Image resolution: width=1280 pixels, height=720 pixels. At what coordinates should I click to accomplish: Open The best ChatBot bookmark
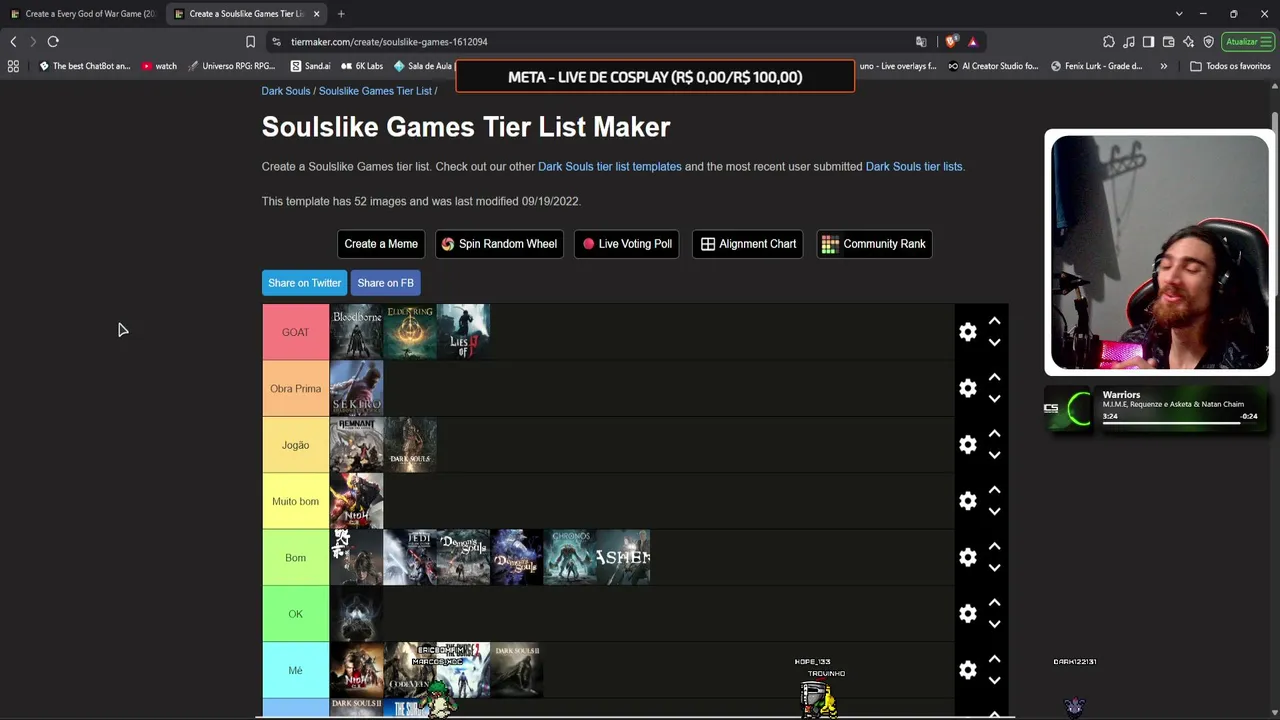point(84,66)
